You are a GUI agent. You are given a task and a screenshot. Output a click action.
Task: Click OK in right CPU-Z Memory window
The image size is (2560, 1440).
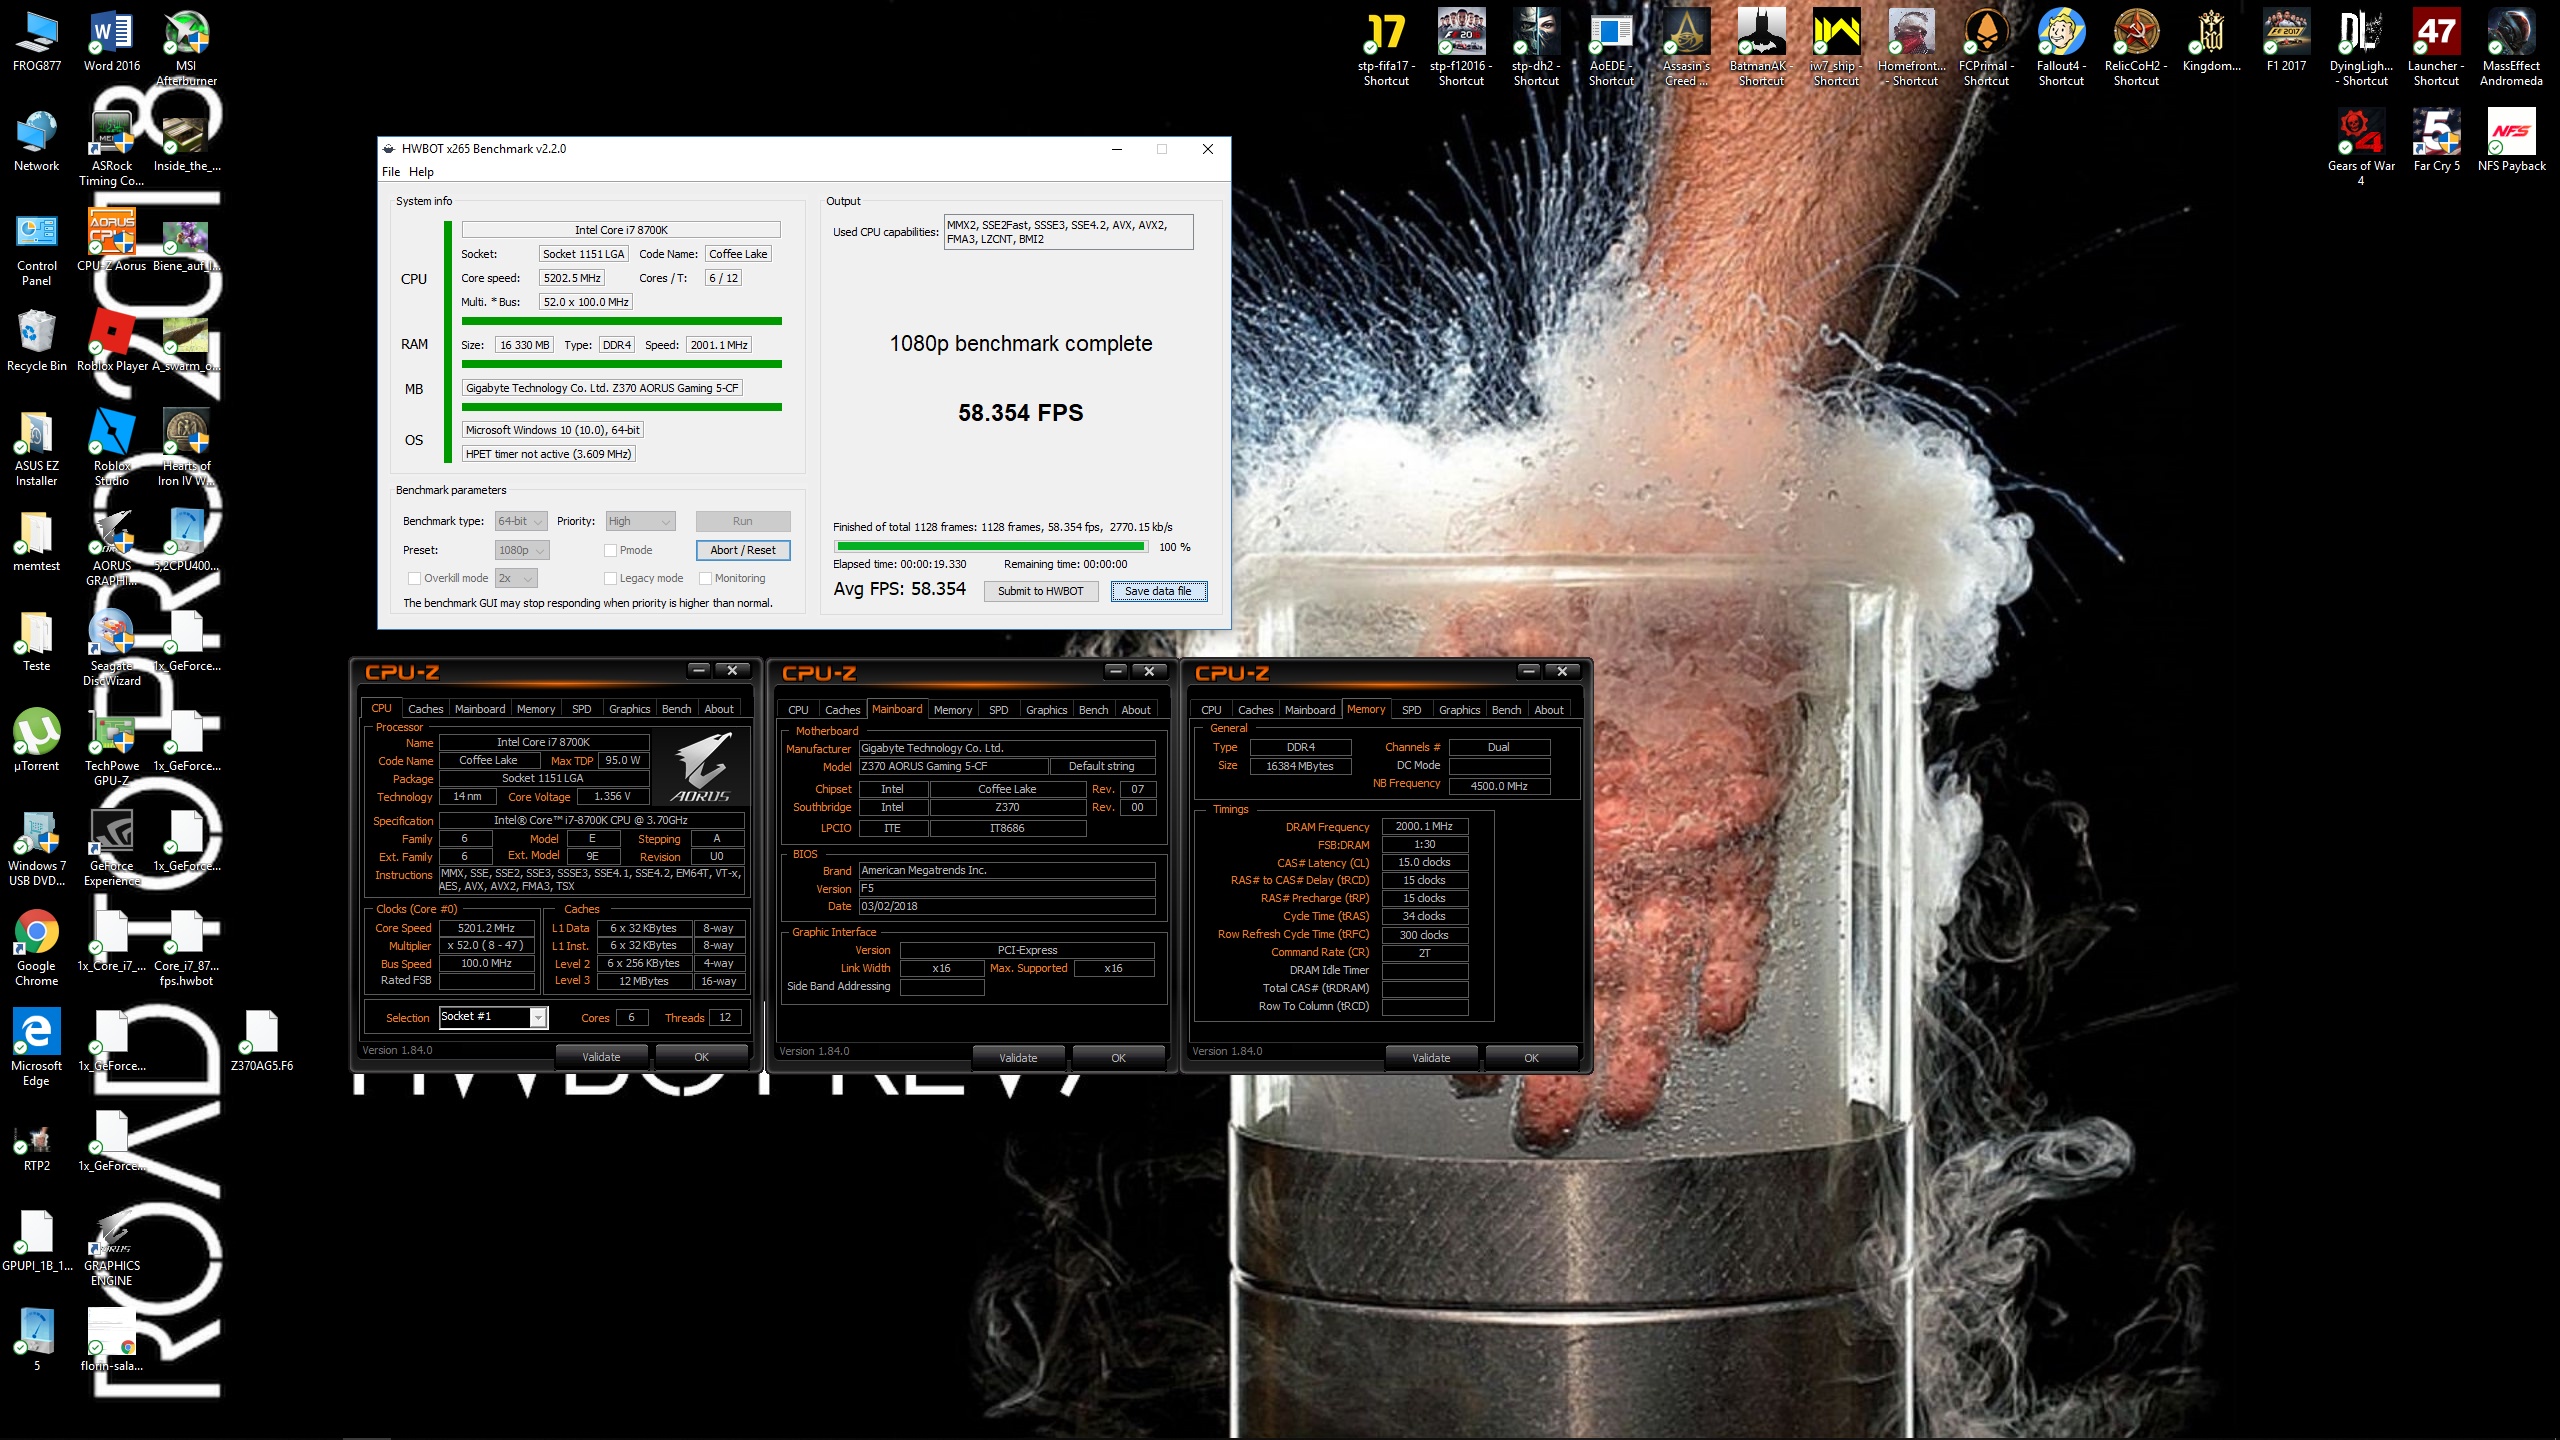[1531, 1058]
